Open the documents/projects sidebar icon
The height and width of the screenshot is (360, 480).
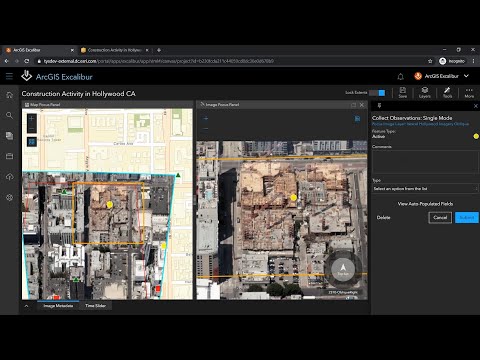tap(9, 136)
